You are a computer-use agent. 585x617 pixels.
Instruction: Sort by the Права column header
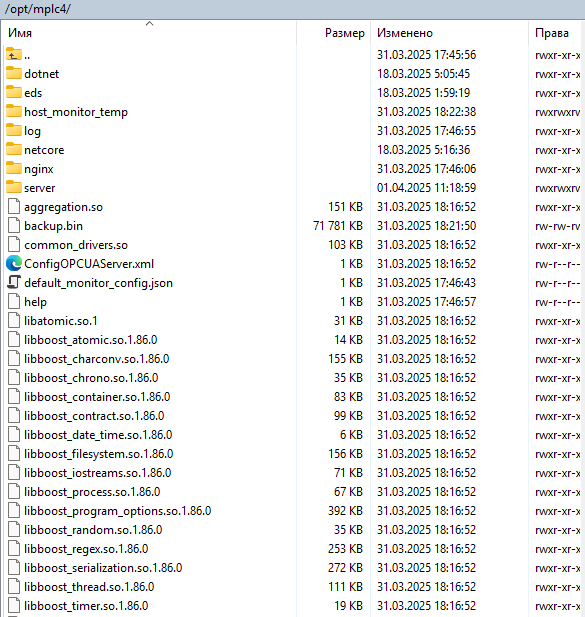click(556, 33)
